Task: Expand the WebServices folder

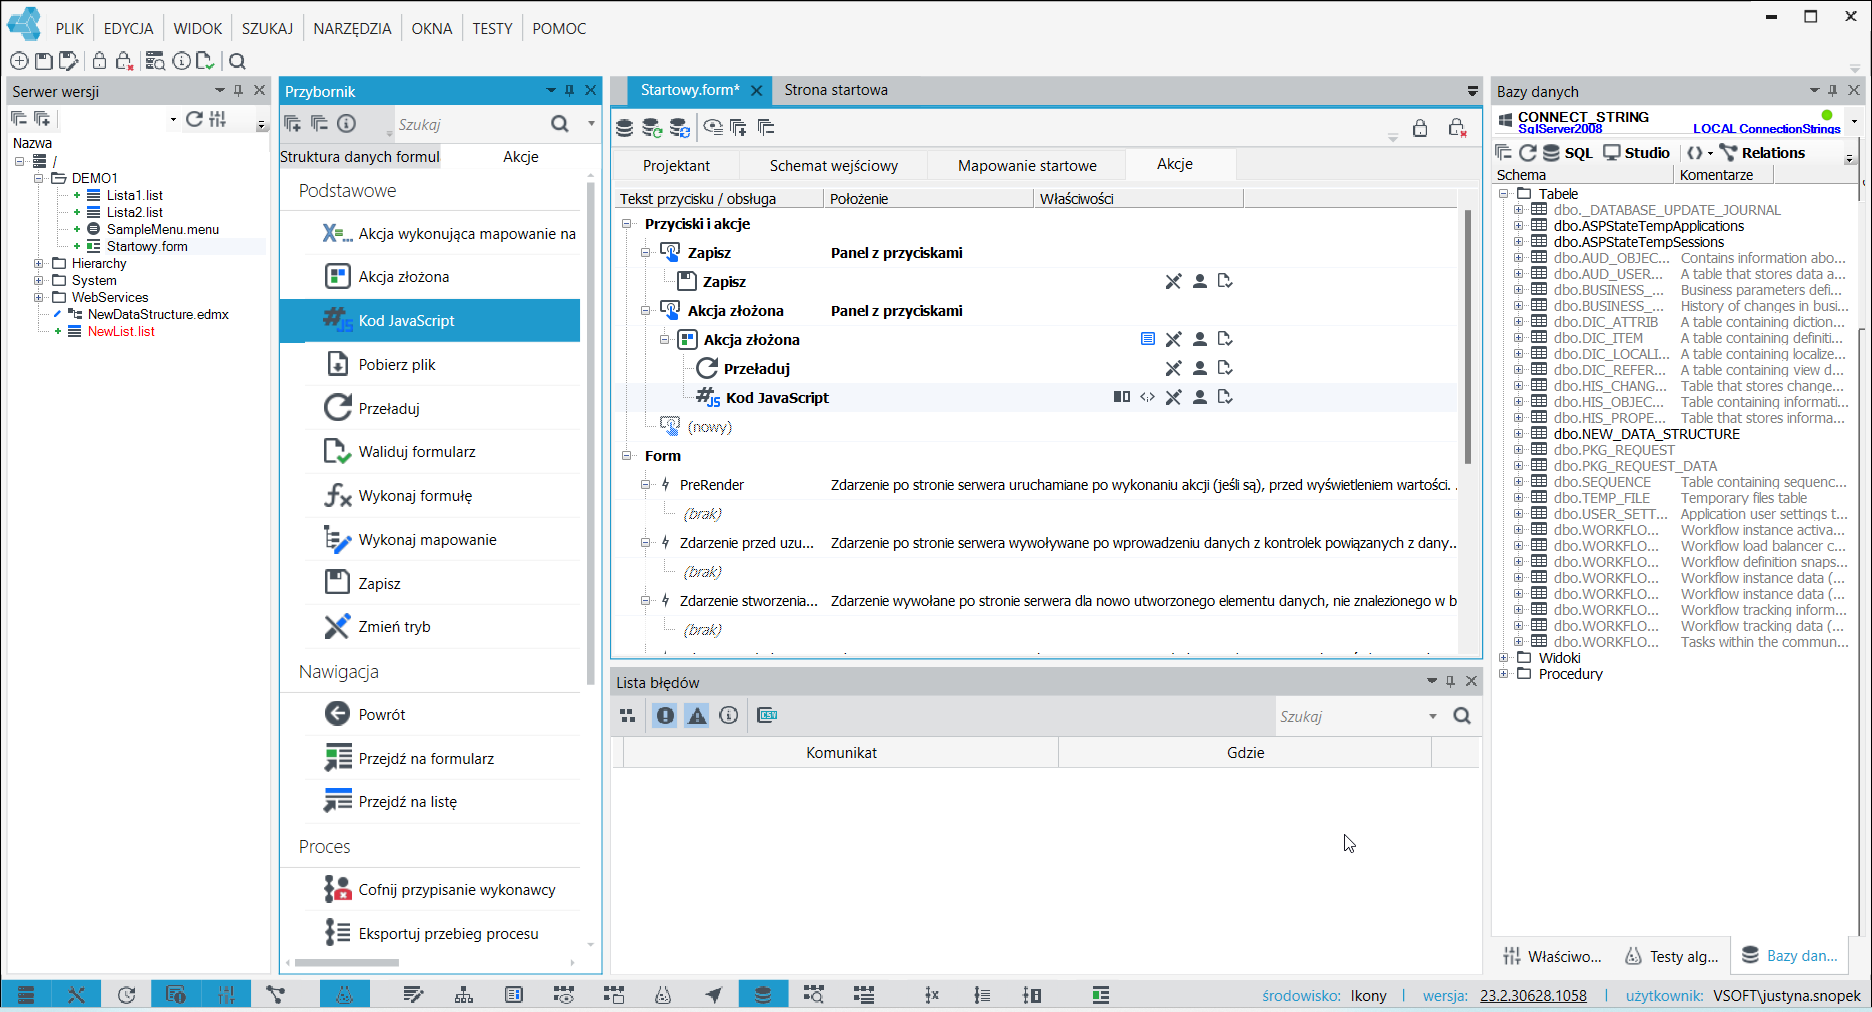Action: point(39,298)
